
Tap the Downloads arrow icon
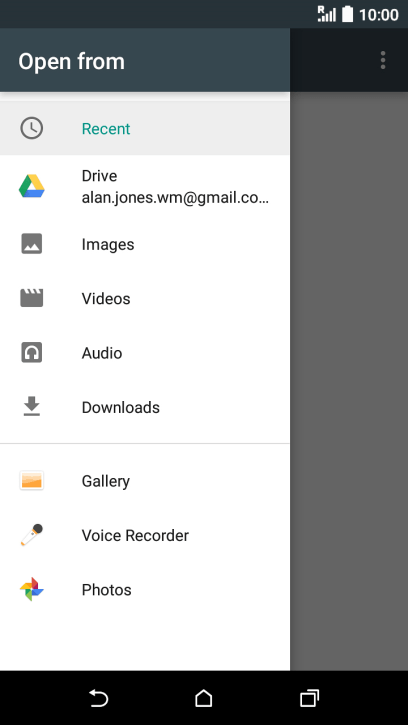[x=31, y=406]
